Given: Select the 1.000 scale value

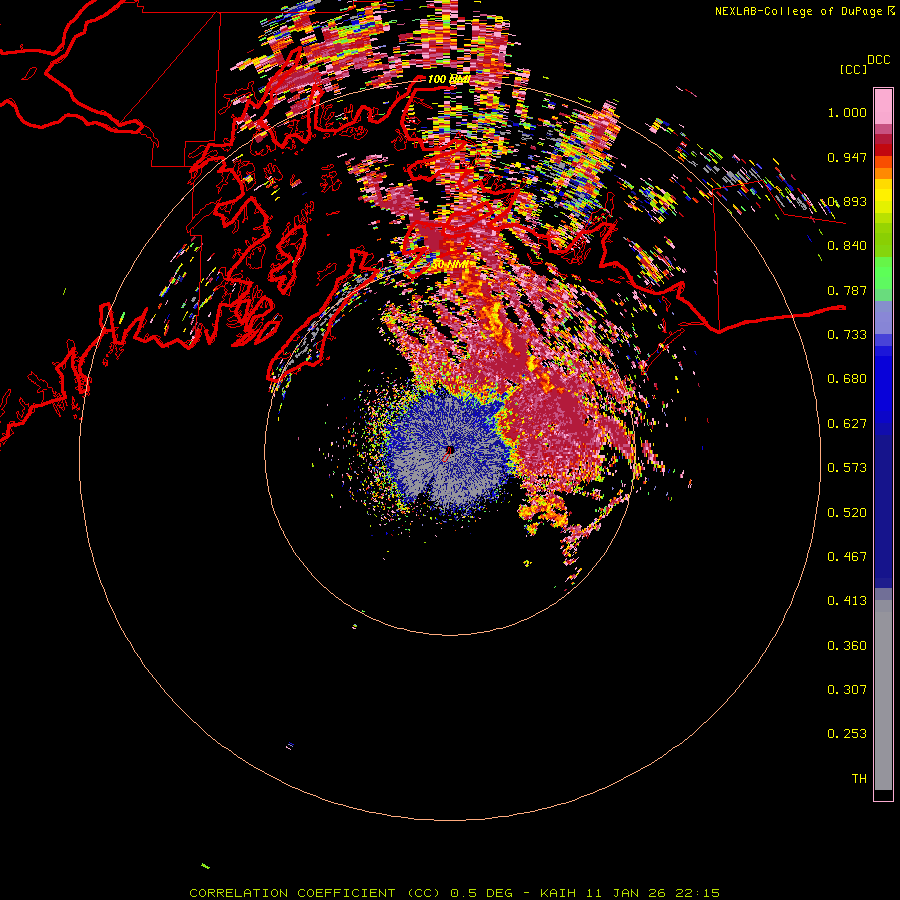Looking at the screenshot, I should [x=847, y=112].
